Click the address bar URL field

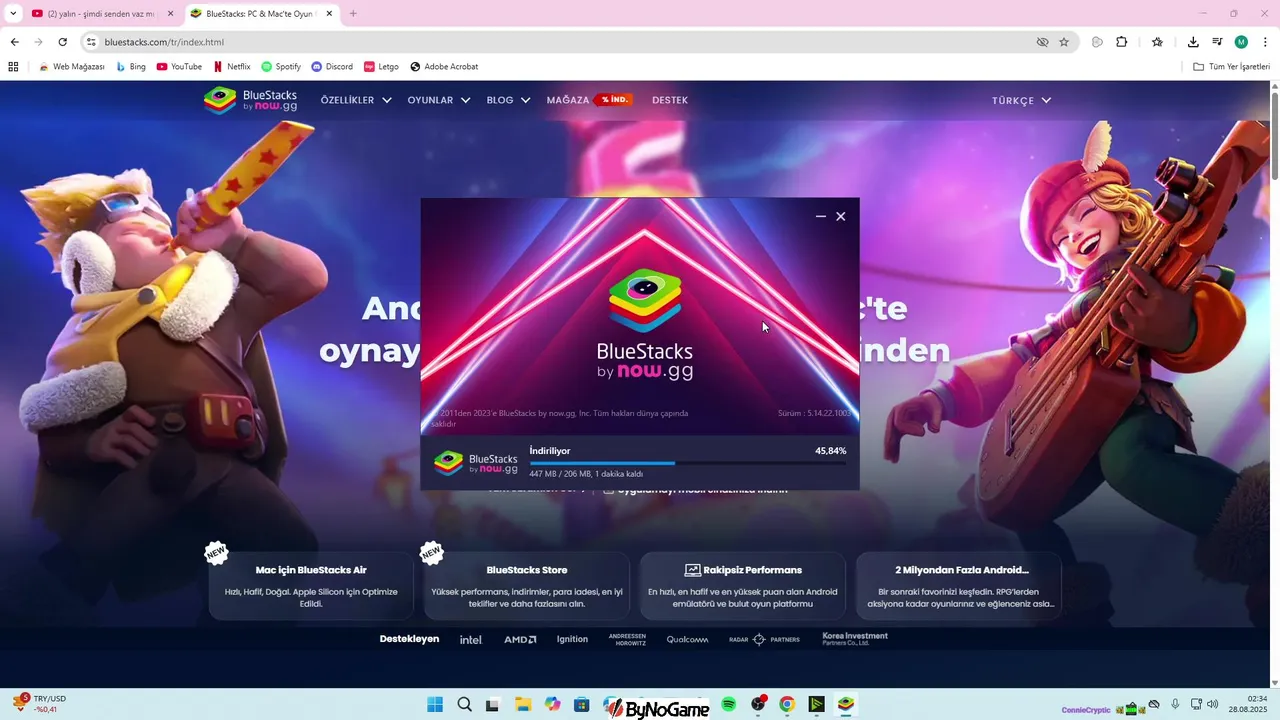560,42
